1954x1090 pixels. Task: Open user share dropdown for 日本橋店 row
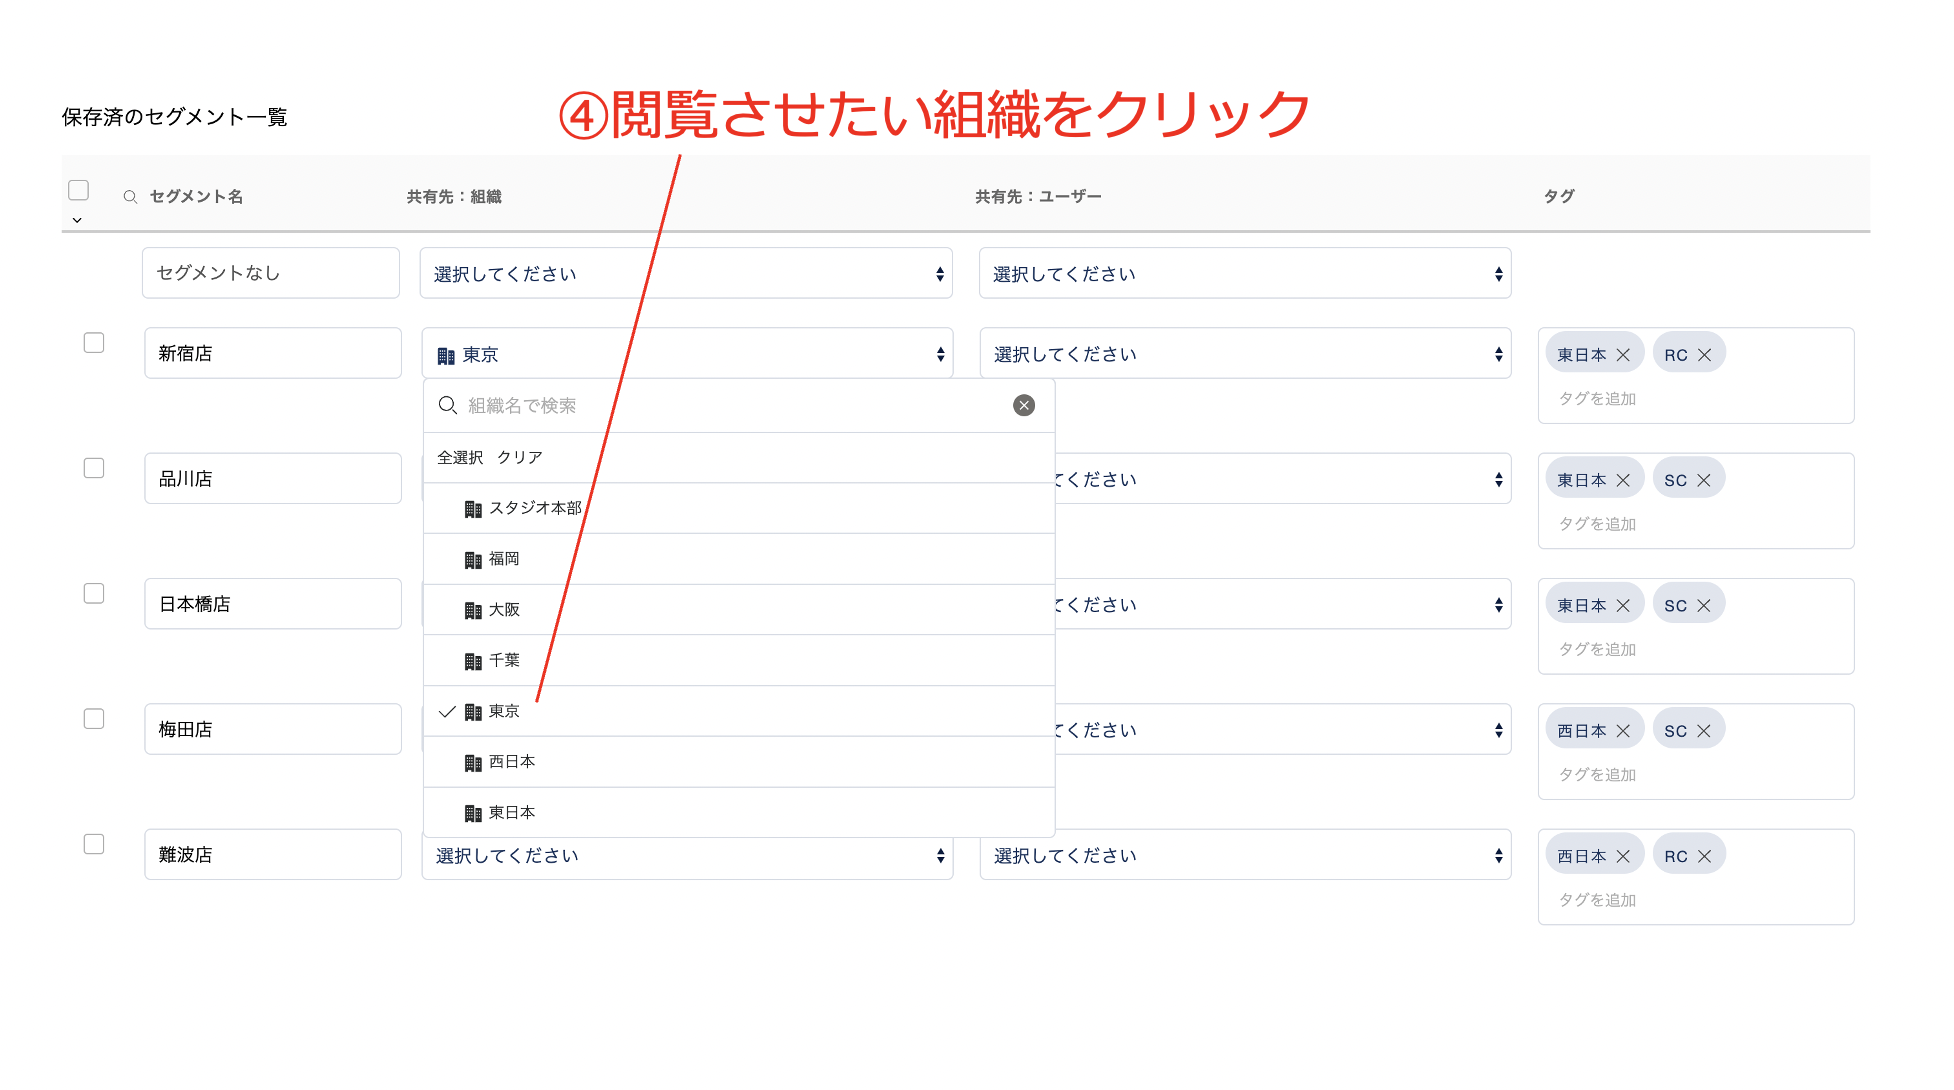(1283, 604)
